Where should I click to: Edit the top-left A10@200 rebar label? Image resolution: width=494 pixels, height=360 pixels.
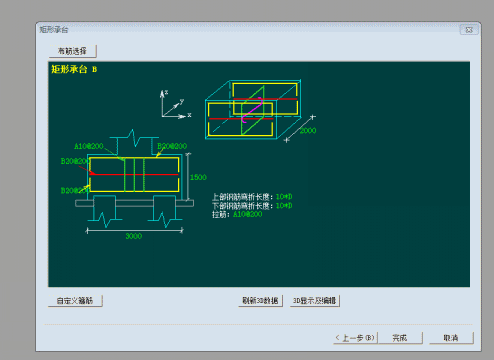coord(89,146)
